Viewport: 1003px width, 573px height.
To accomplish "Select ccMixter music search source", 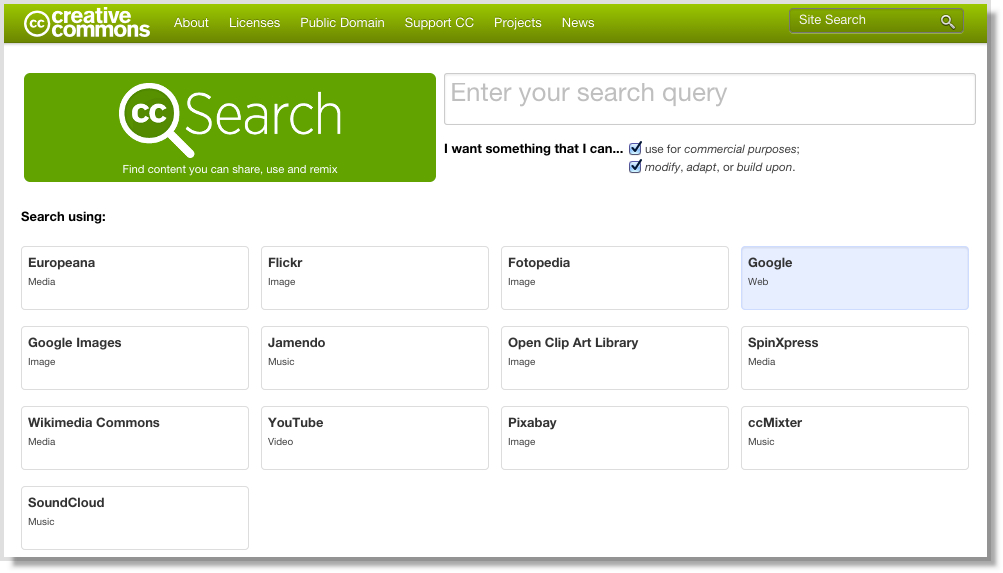I will tap(855, 438).
